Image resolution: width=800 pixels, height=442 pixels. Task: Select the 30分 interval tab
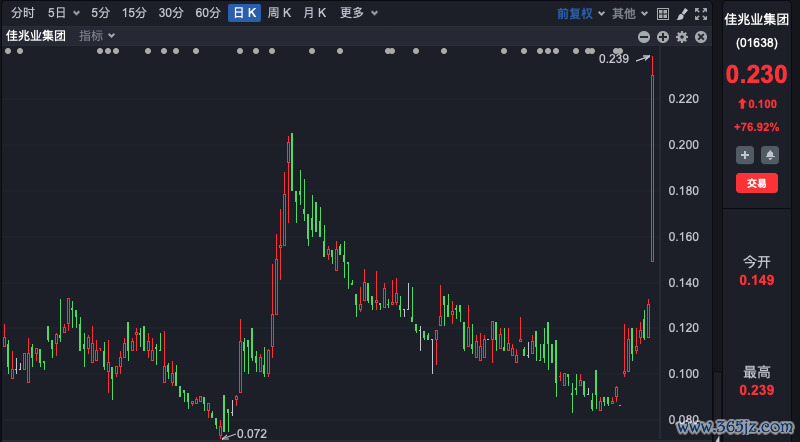[x=171, y=13]
